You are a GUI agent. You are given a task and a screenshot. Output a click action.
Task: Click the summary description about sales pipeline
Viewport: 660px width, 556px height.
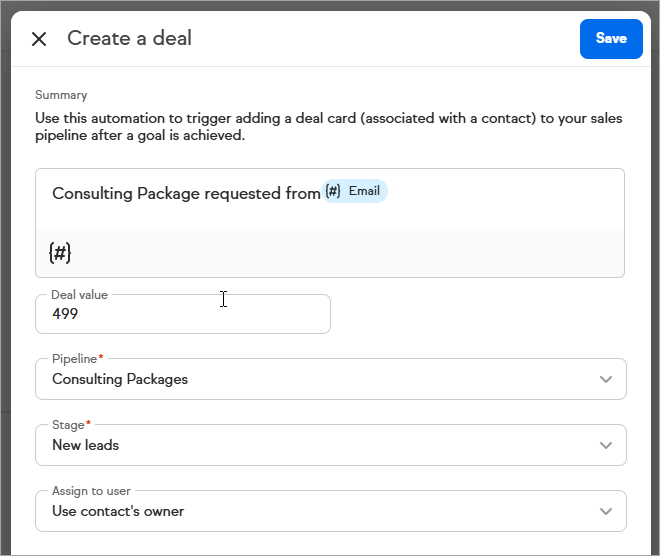click(x=328, y=127)
